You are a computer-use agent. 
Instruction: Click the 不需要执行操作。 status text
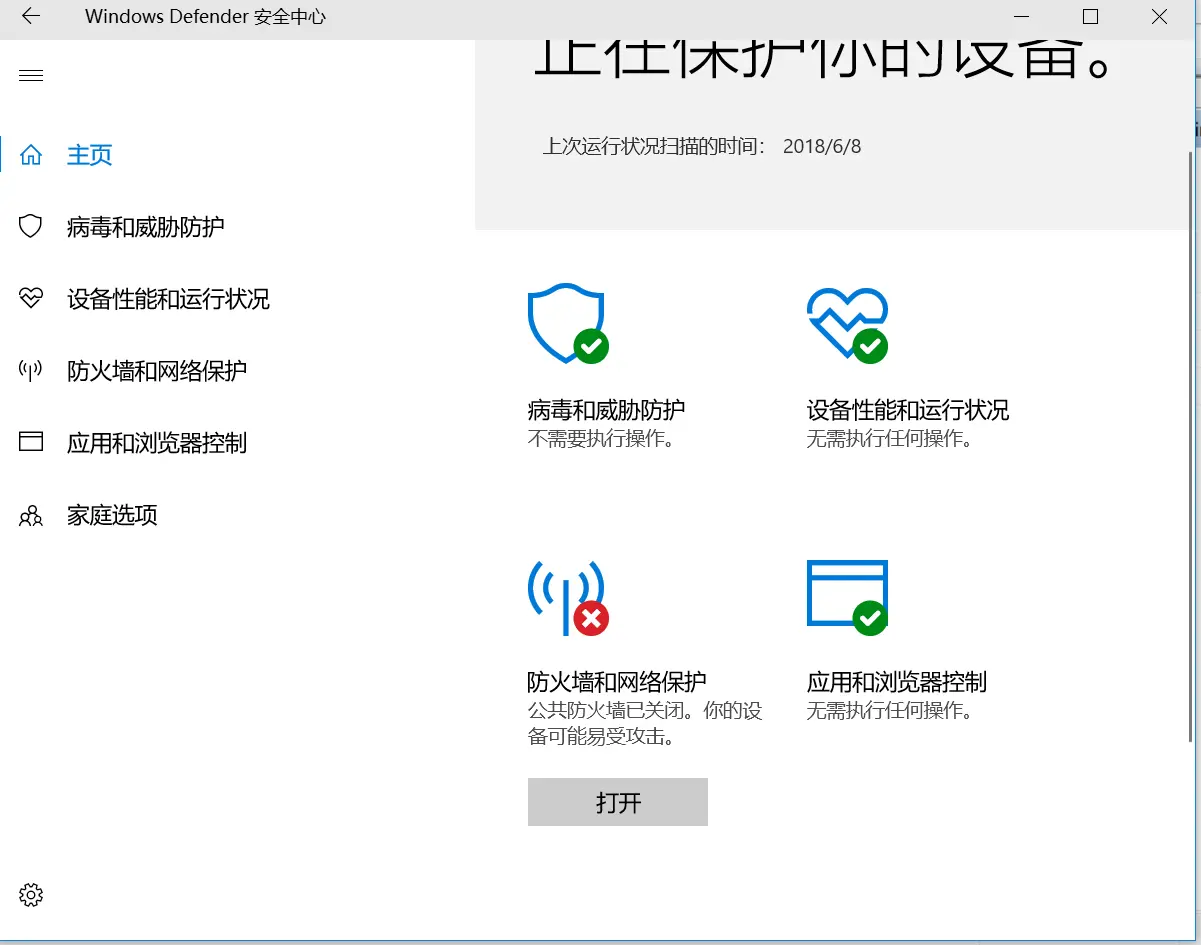coord(601,438)
